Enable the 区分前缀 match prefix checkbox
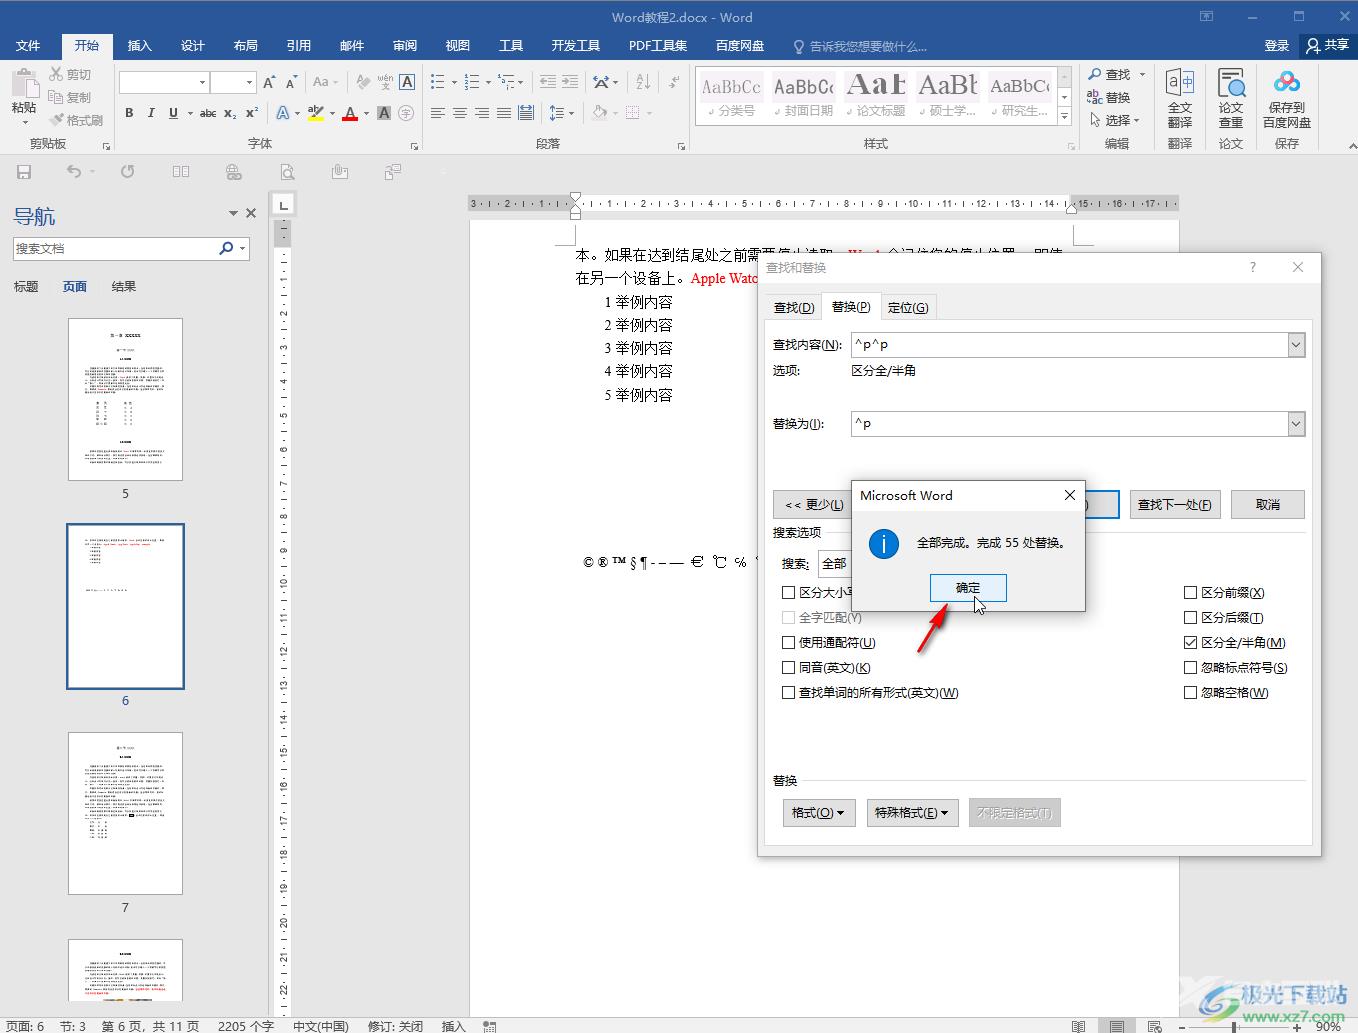 tap(1190, 592)
